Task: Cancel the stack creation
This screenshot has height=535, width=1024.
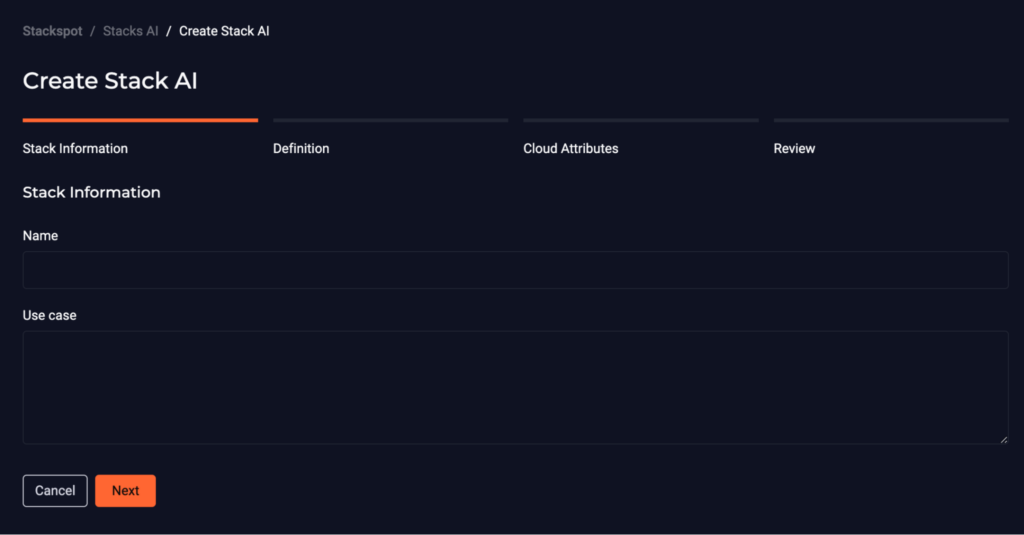Action: [55, 491]
